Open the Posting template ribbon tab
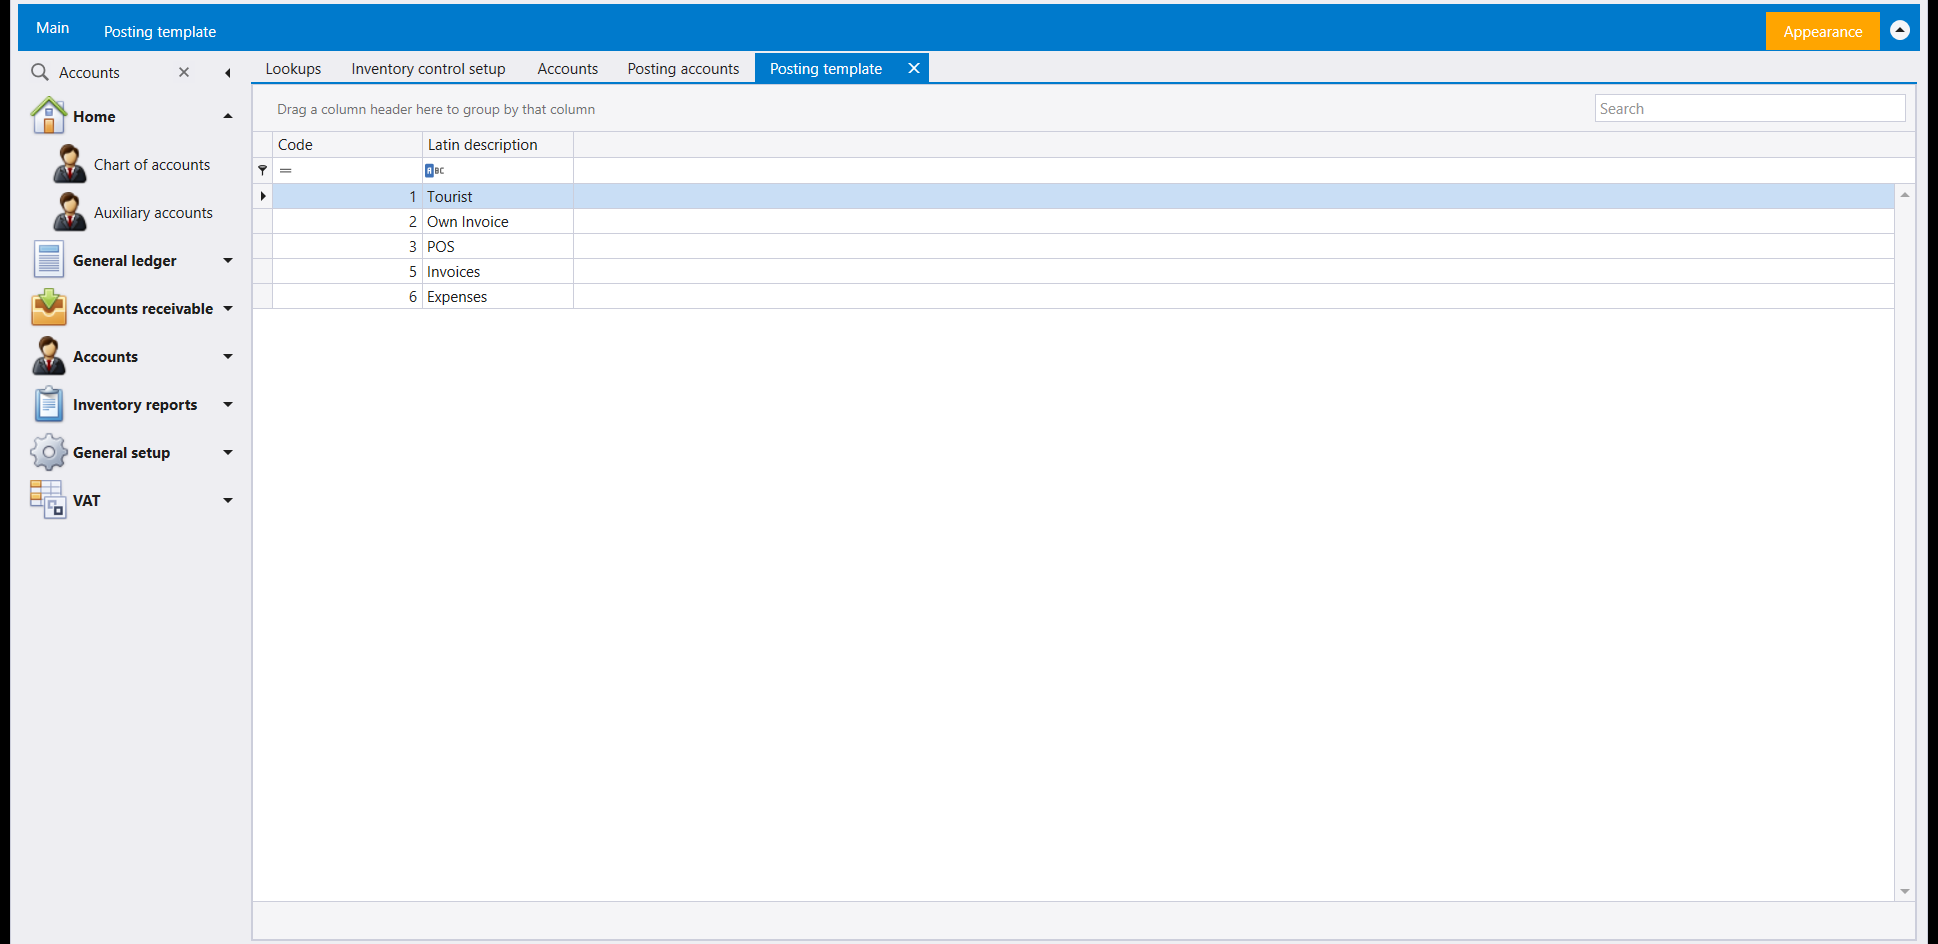This screenshot has width=1938, height=944. [x=160, y=31]
